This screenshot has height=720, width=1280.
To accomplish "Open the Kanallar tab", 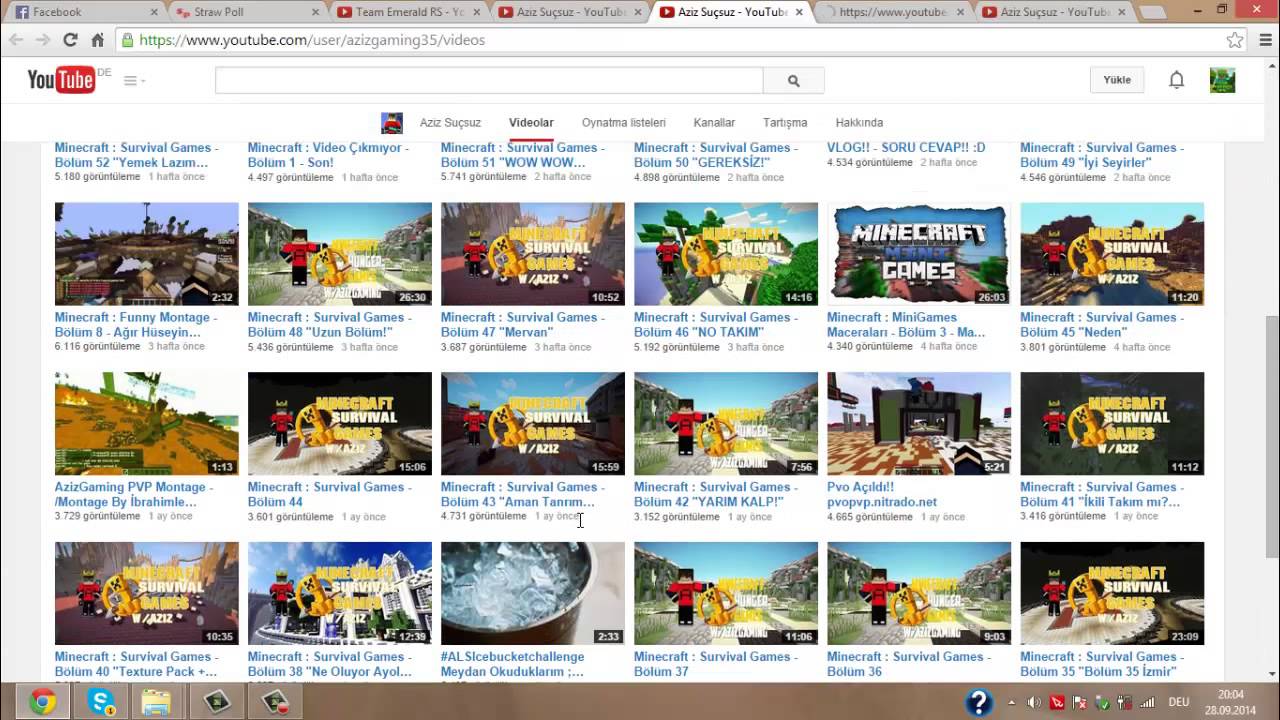I will (x=714, y=123).
